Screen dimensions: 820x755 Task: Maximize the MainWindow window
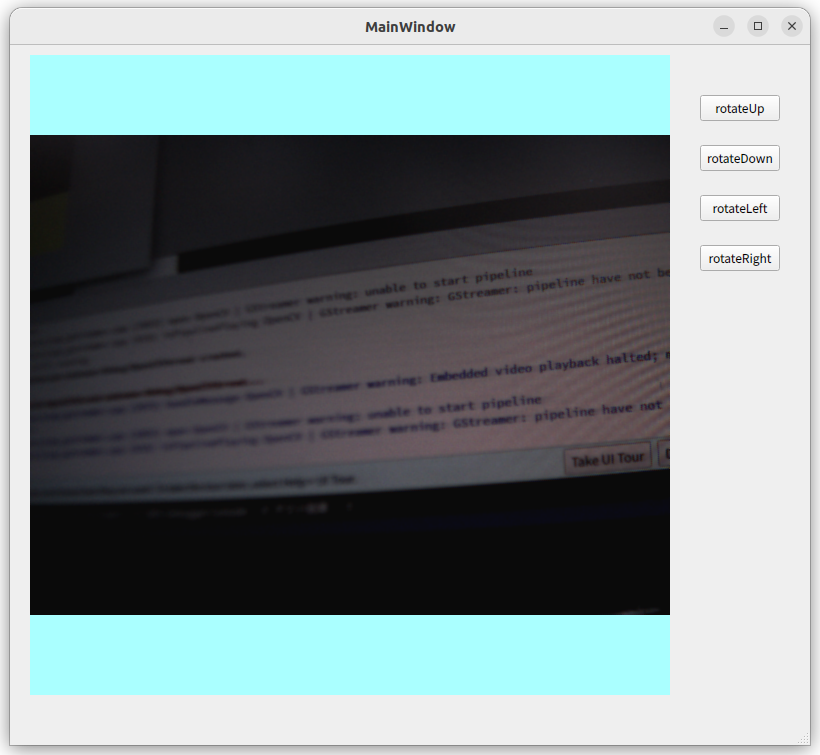click(x=758, y=26)
